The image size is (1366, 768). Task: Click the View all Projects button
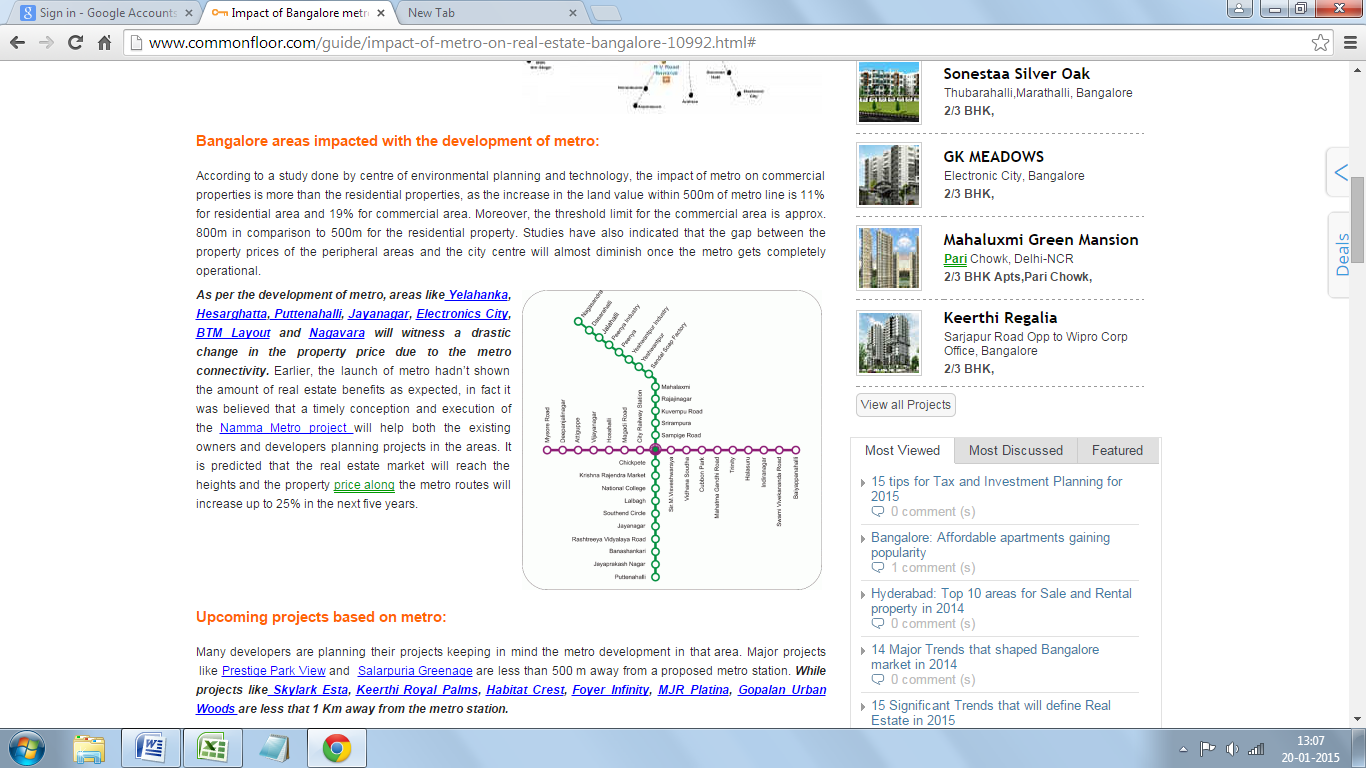tap(906, 405)
